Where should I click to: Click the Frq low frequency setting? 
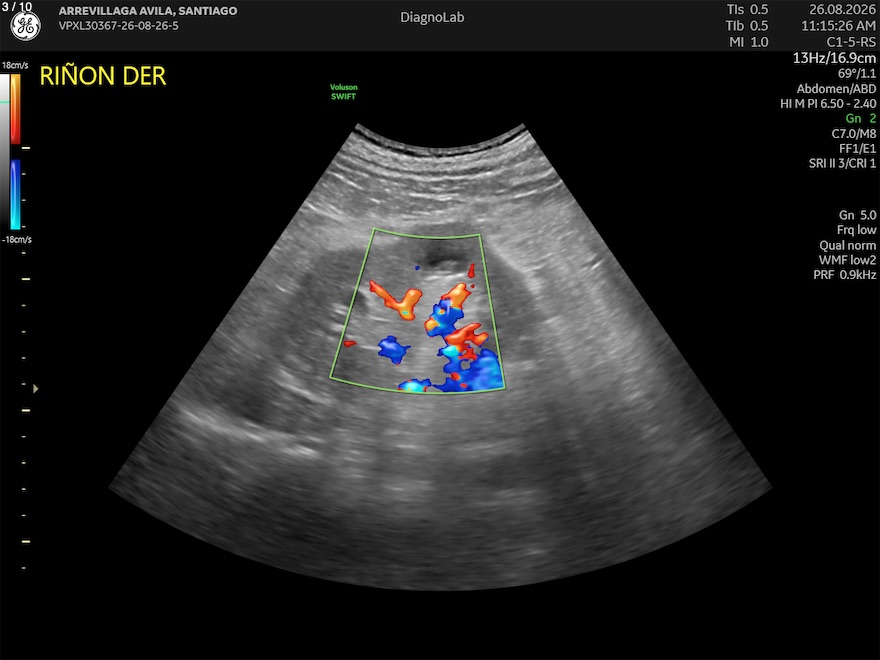856,230
